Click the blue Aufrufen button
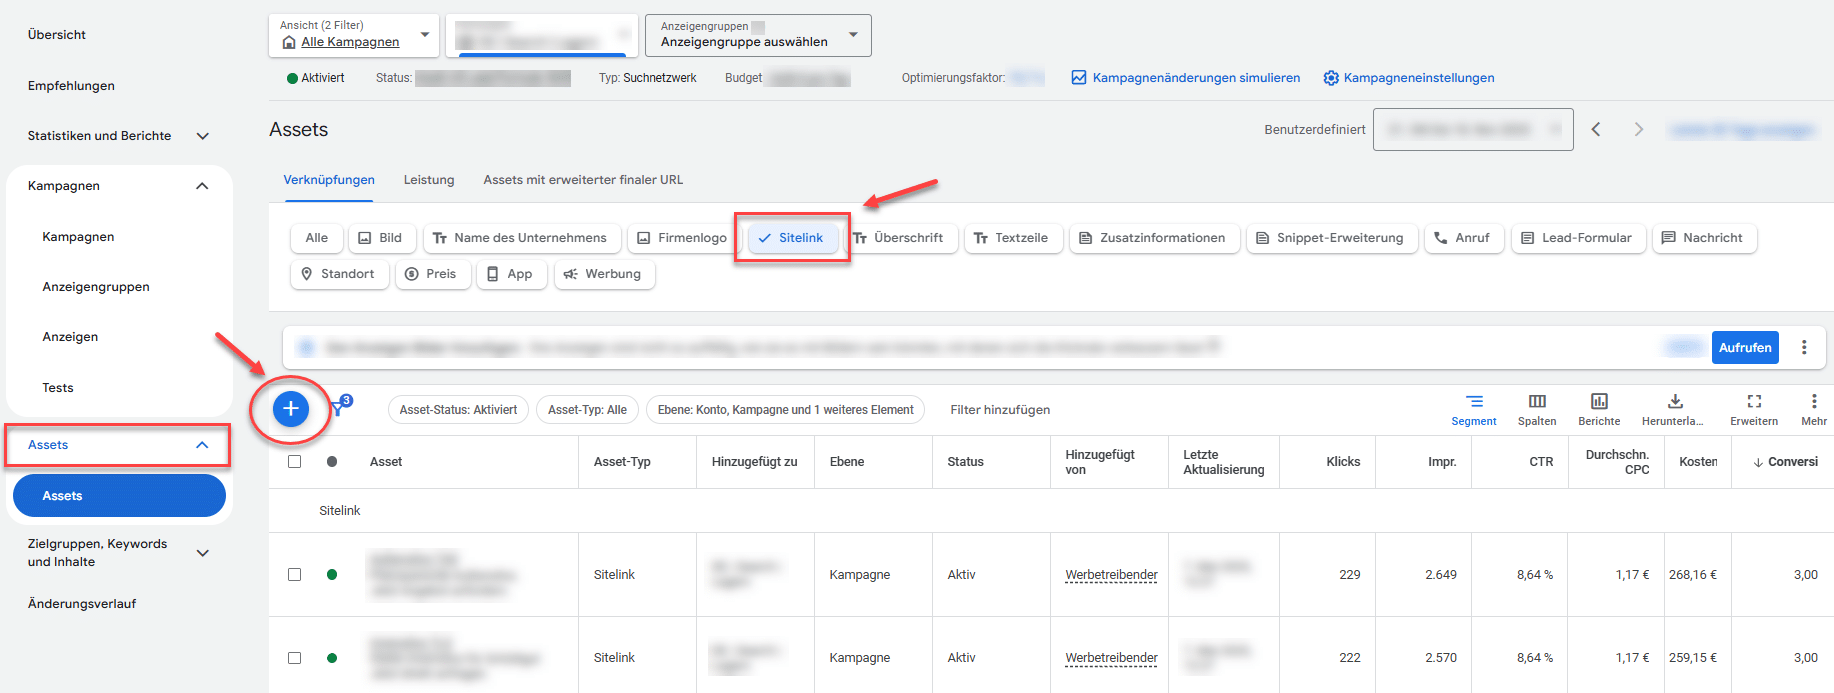 pyautogui.click(x=1745, y=347)
